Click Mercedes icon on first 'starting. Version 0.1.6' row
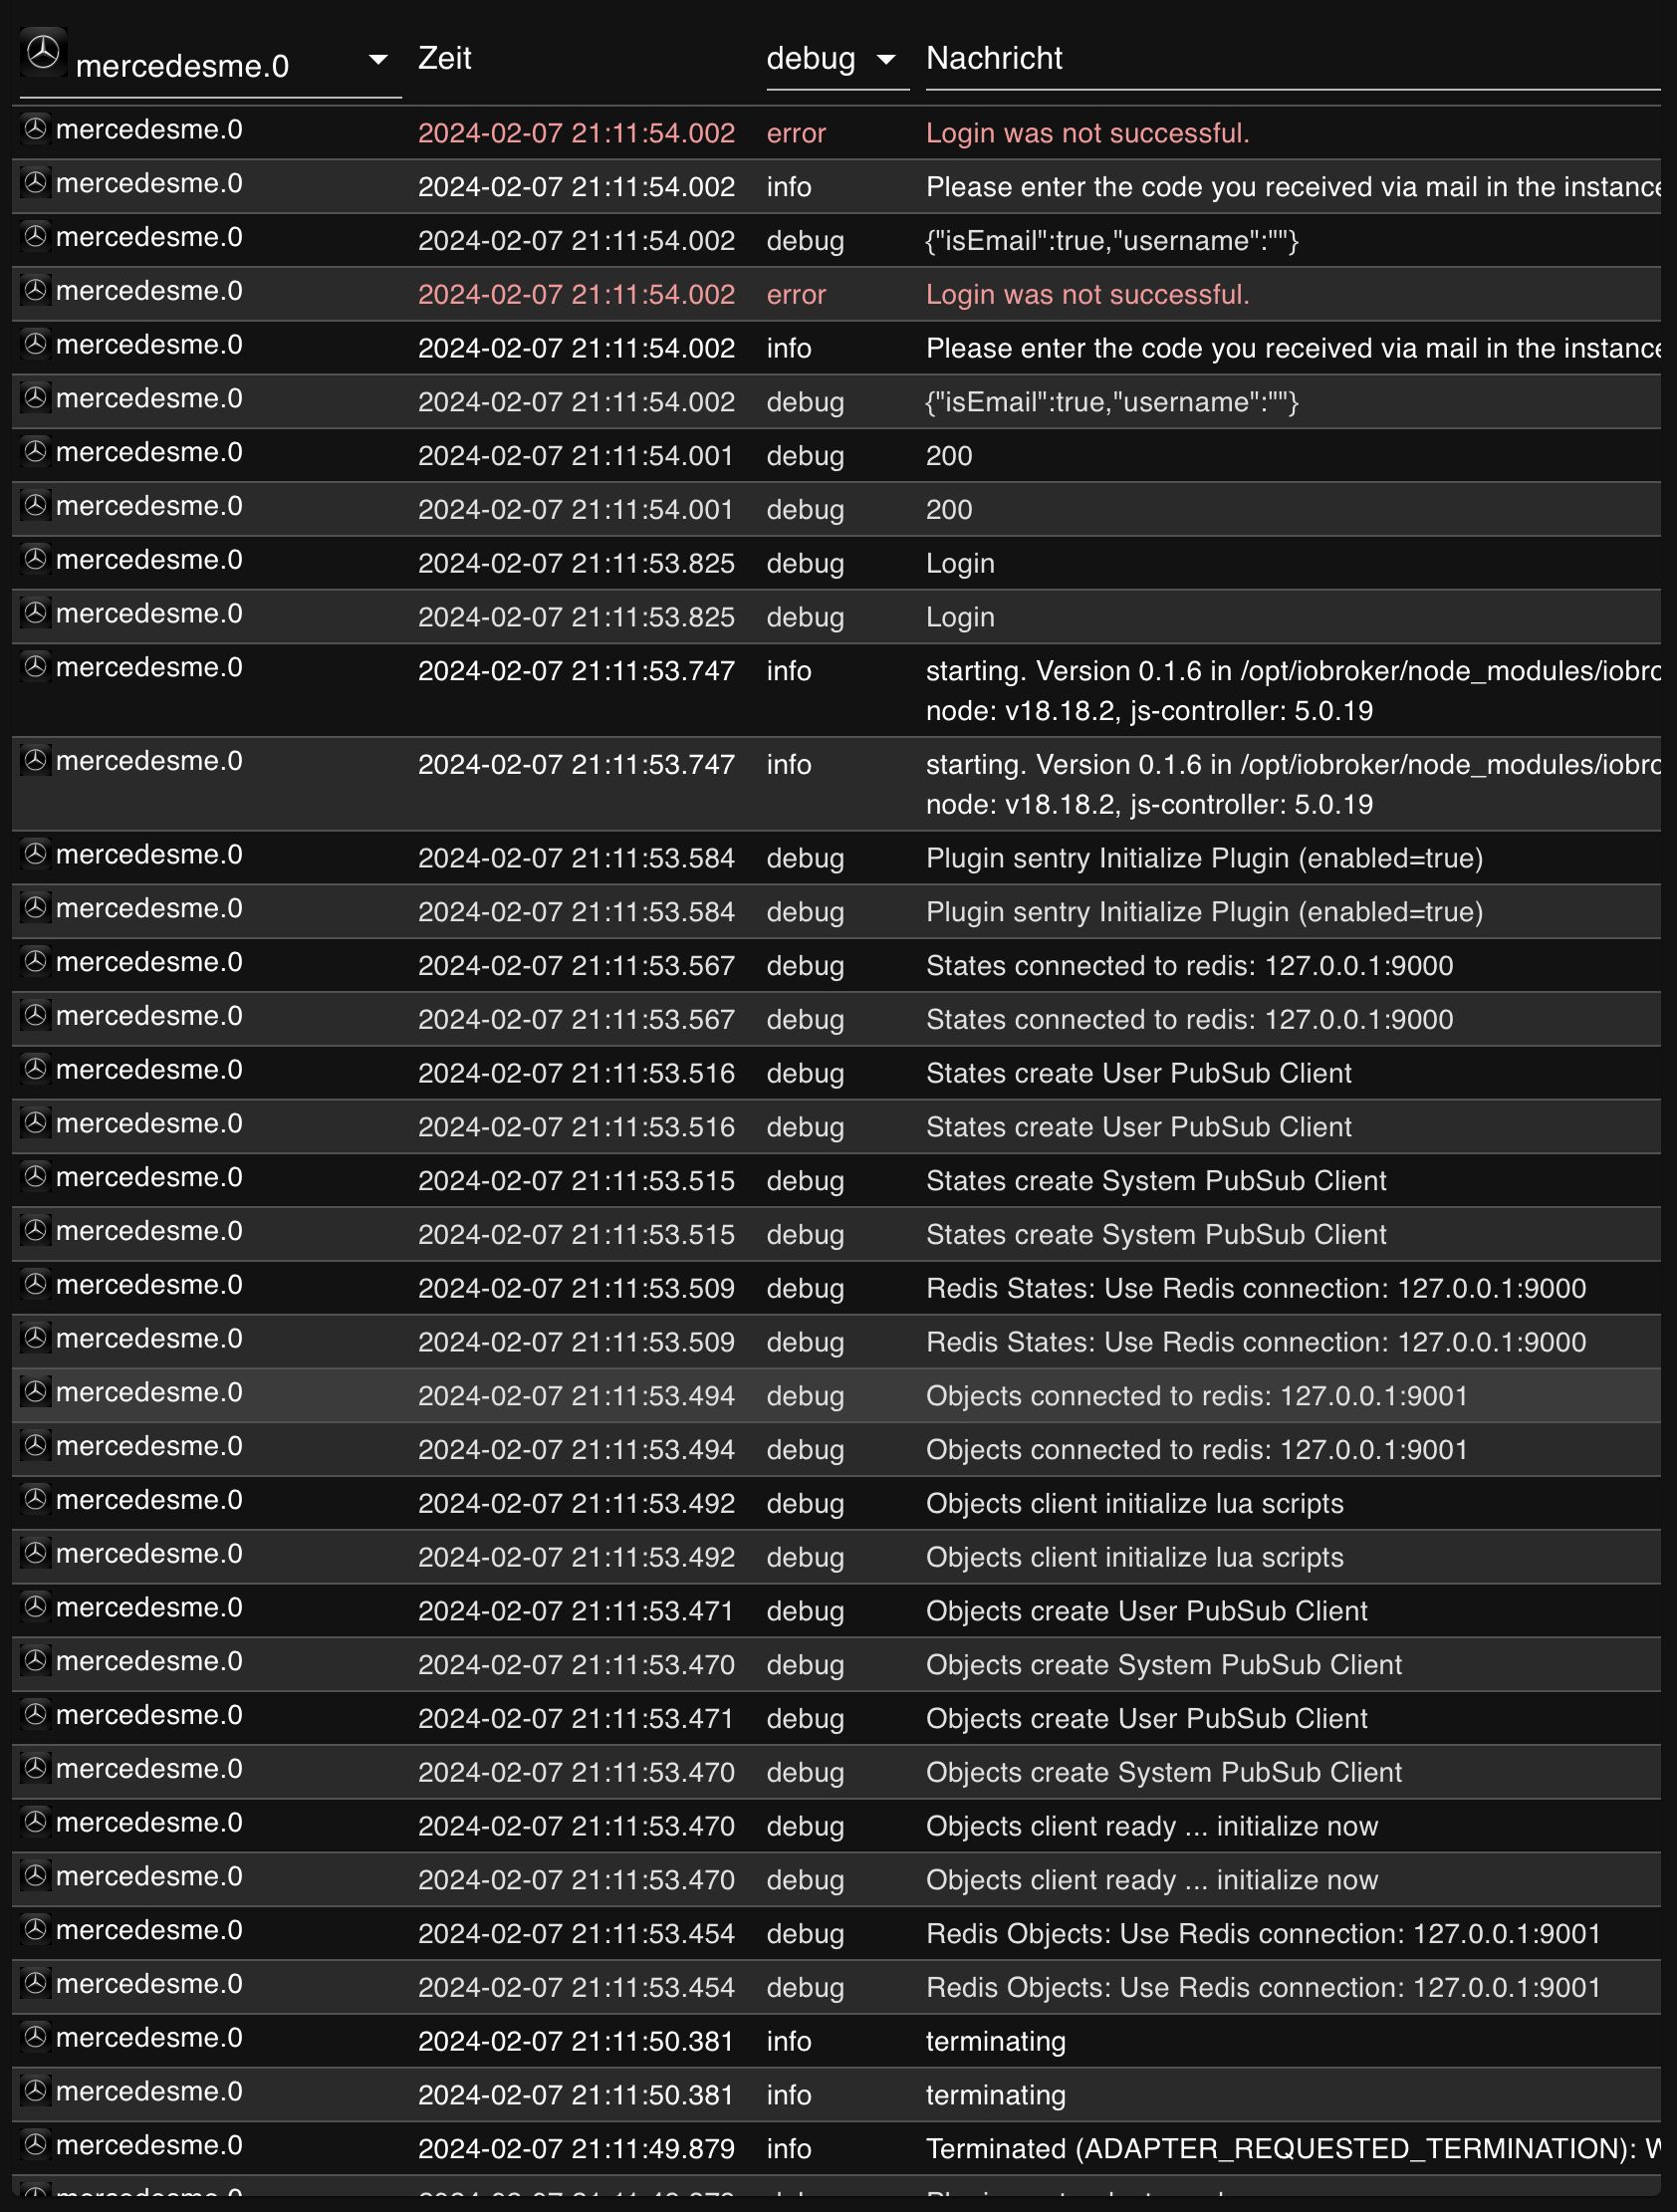Image resolution: width=1677 pixels, height=2212 pixels. (35, 667)
